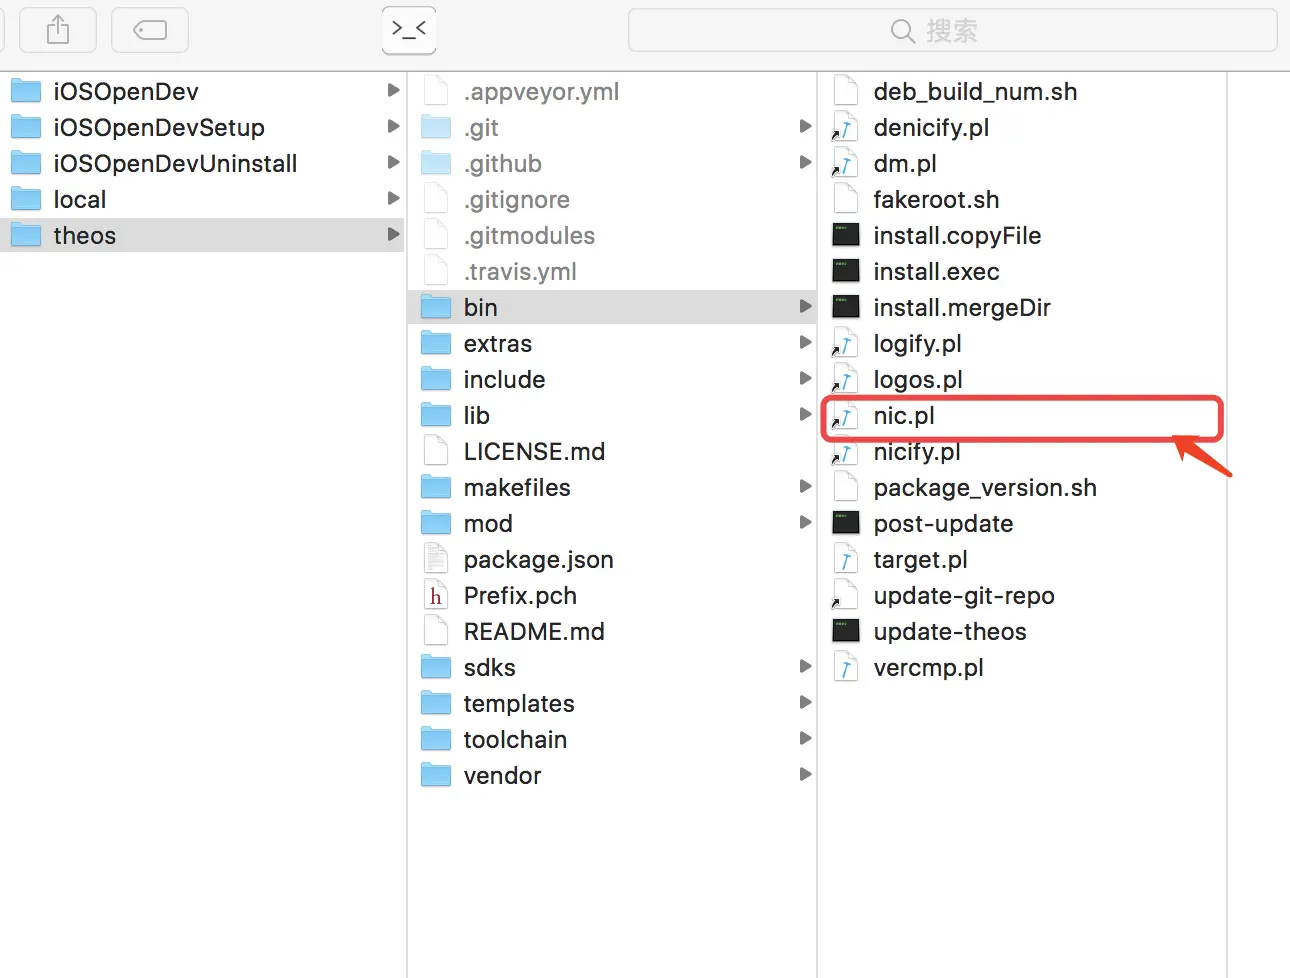Select the sdks folder icon
This screenshot has height=978, width=1290.
(436, 667)
